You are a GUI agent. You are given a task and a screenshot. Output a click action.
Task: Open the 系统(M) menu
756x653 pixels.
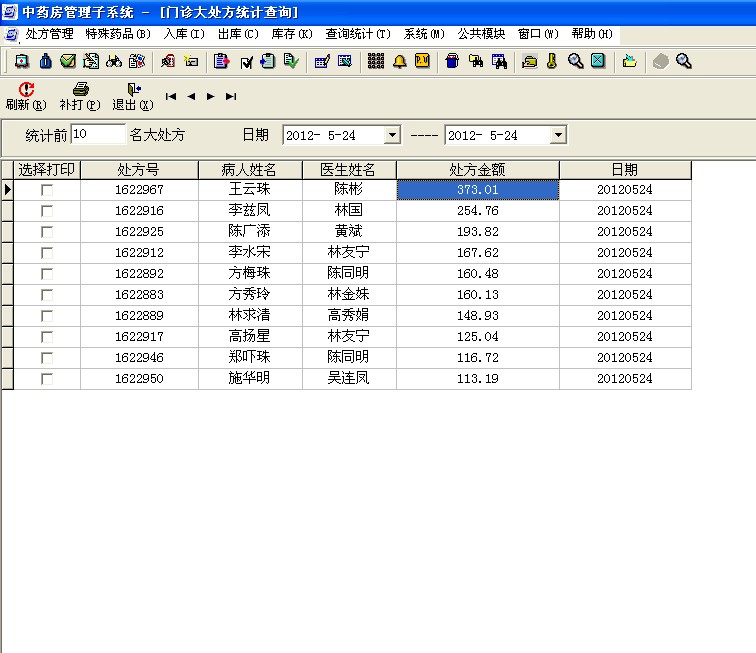pyautogui.click(x=424, y=34)
